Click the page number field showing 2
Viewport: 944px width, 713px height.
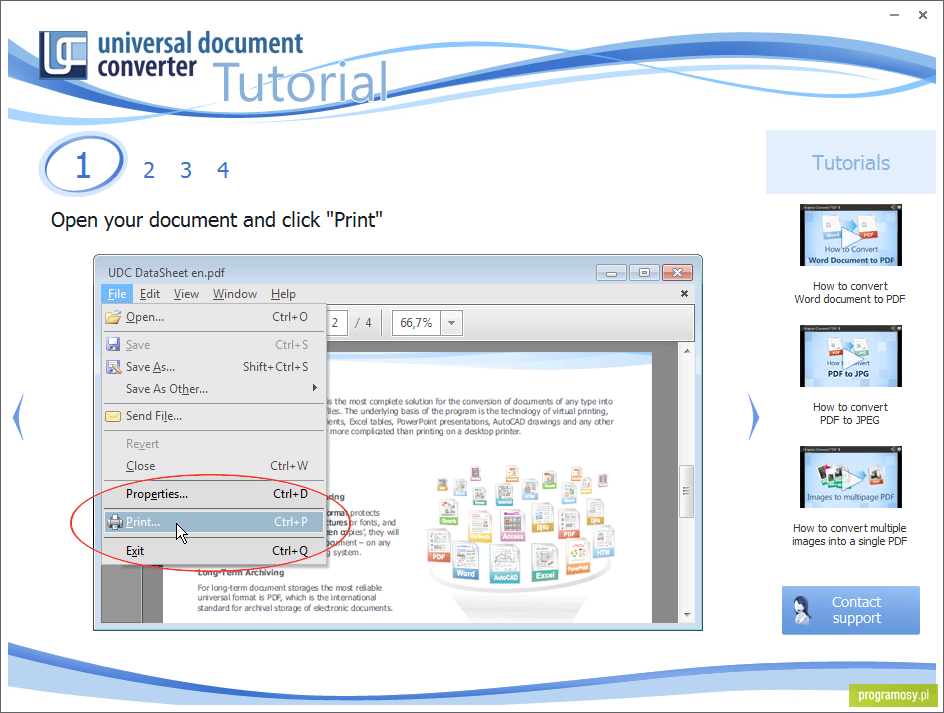click(x=336, y=323)
